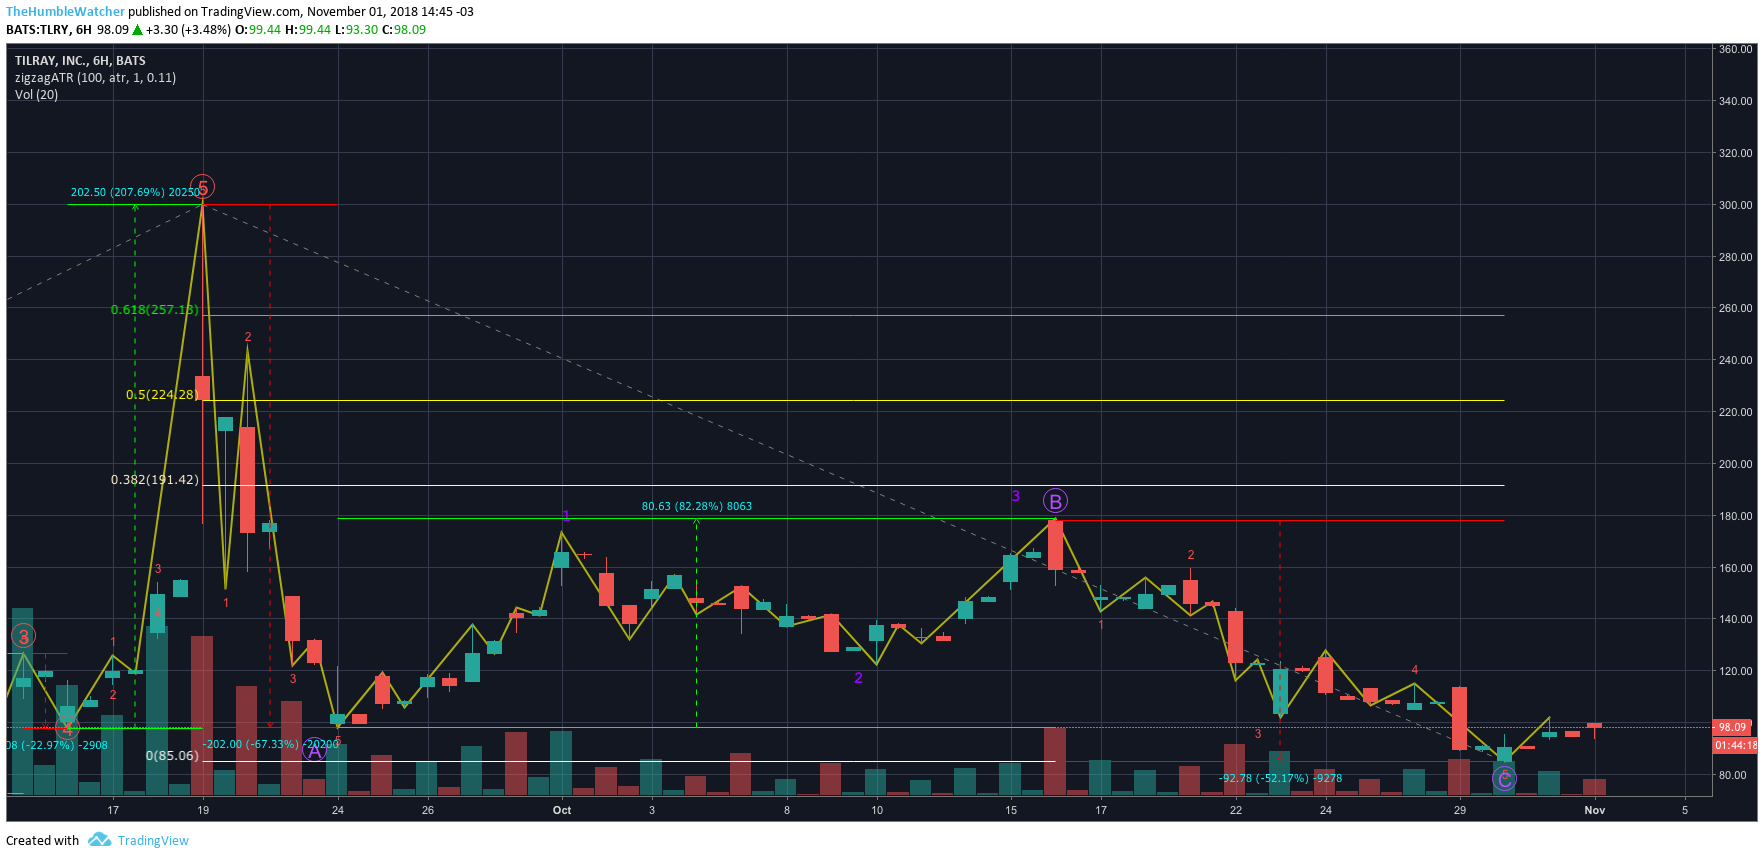This screenshot has width=1764, height=858.
Task: Click the 80.00 price axis label
Action: 1735,775
